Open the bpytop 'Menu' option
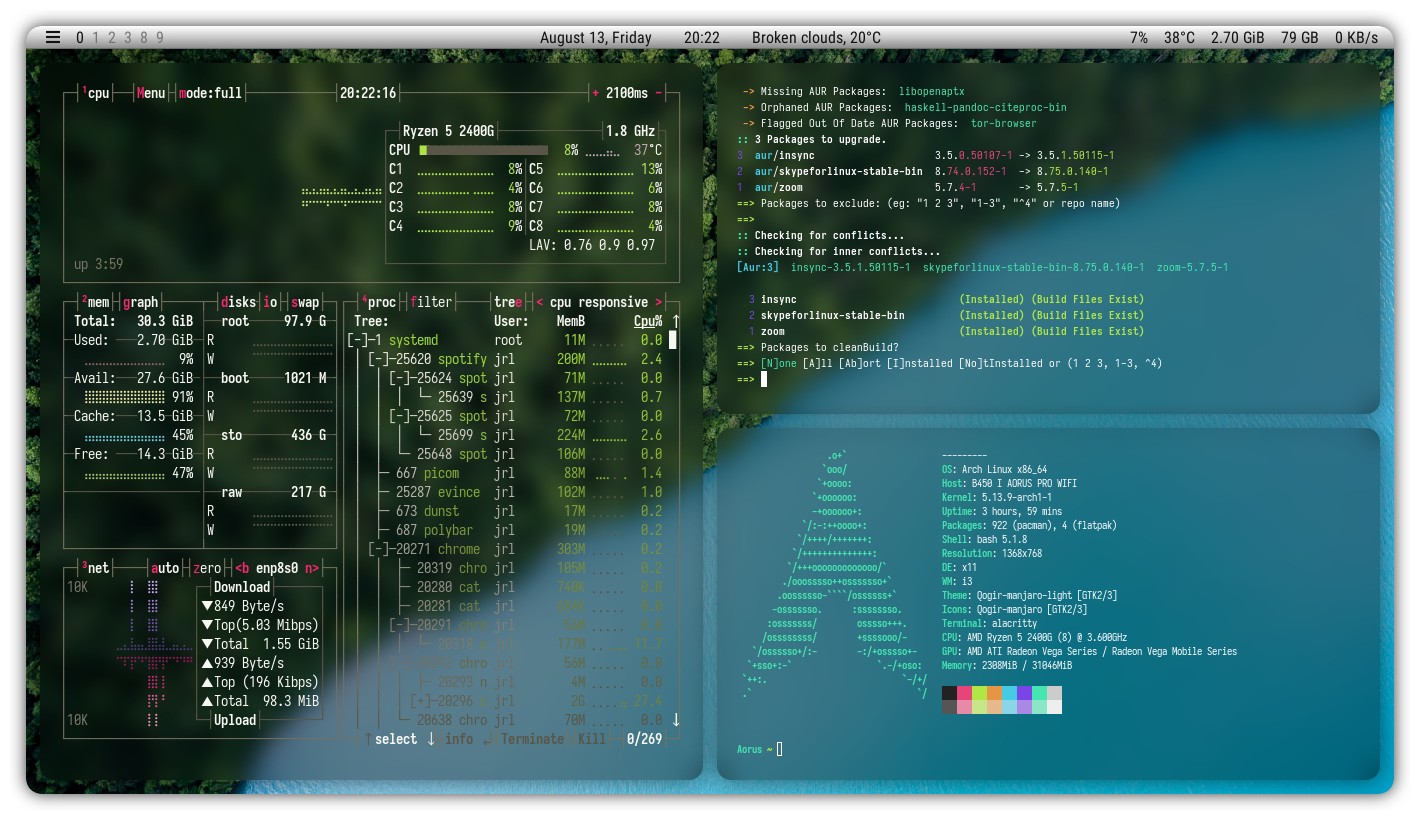Viewport: 1420px width, 820px height. [x=151, y=93]
